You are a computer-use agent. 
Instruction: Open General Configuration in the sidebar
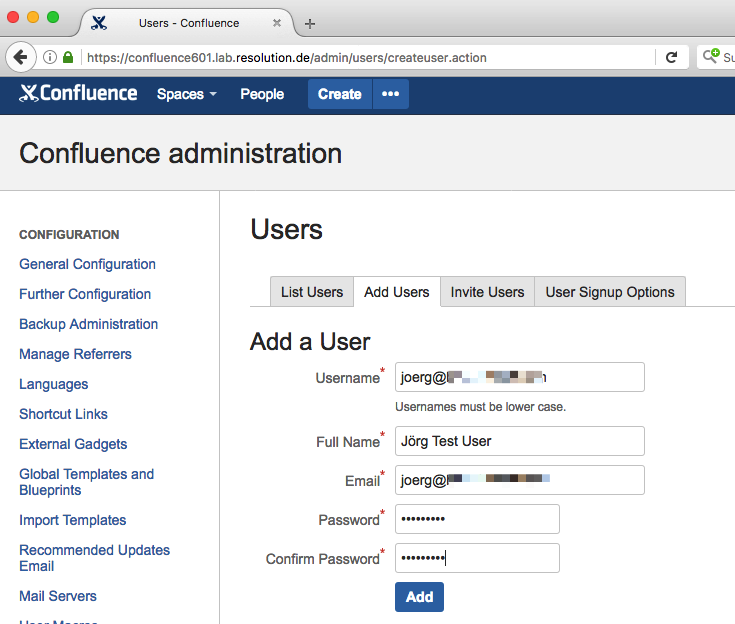click(87, 264)
